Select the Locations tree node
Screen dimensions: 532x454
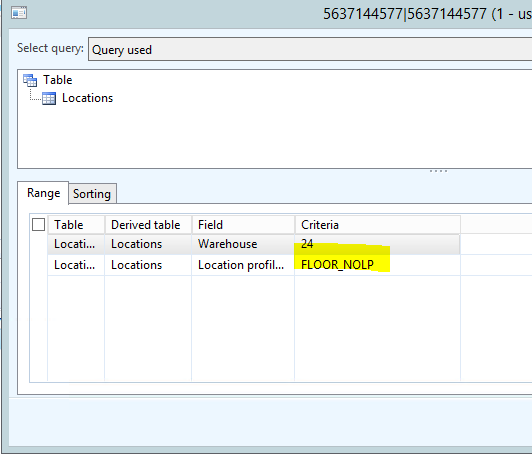(x=87, y=98)
